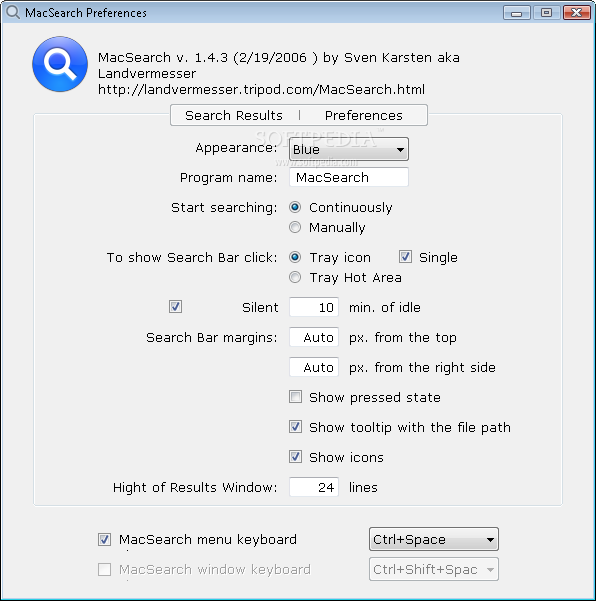
Task: Select the Continuously radio button
Action: click(295, 207)
